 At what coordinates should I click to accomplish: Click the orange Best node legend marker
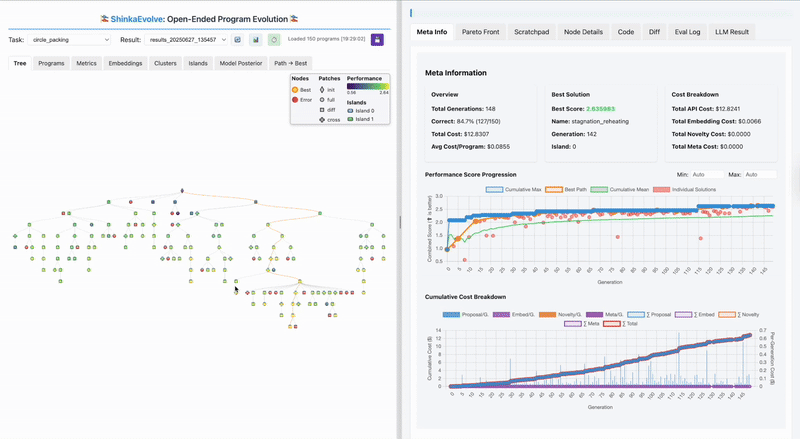(x=297, y=90)
